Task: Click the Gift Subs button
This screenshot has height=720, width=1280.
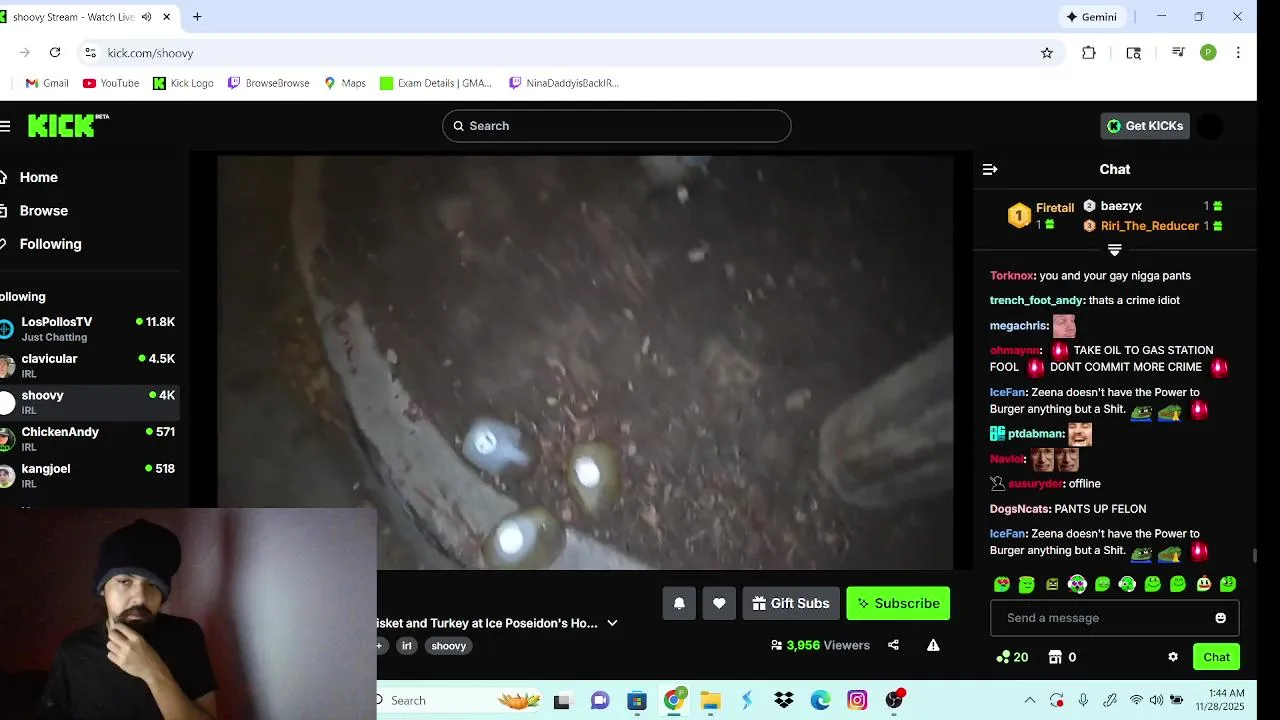Action: tap(791, 603)
